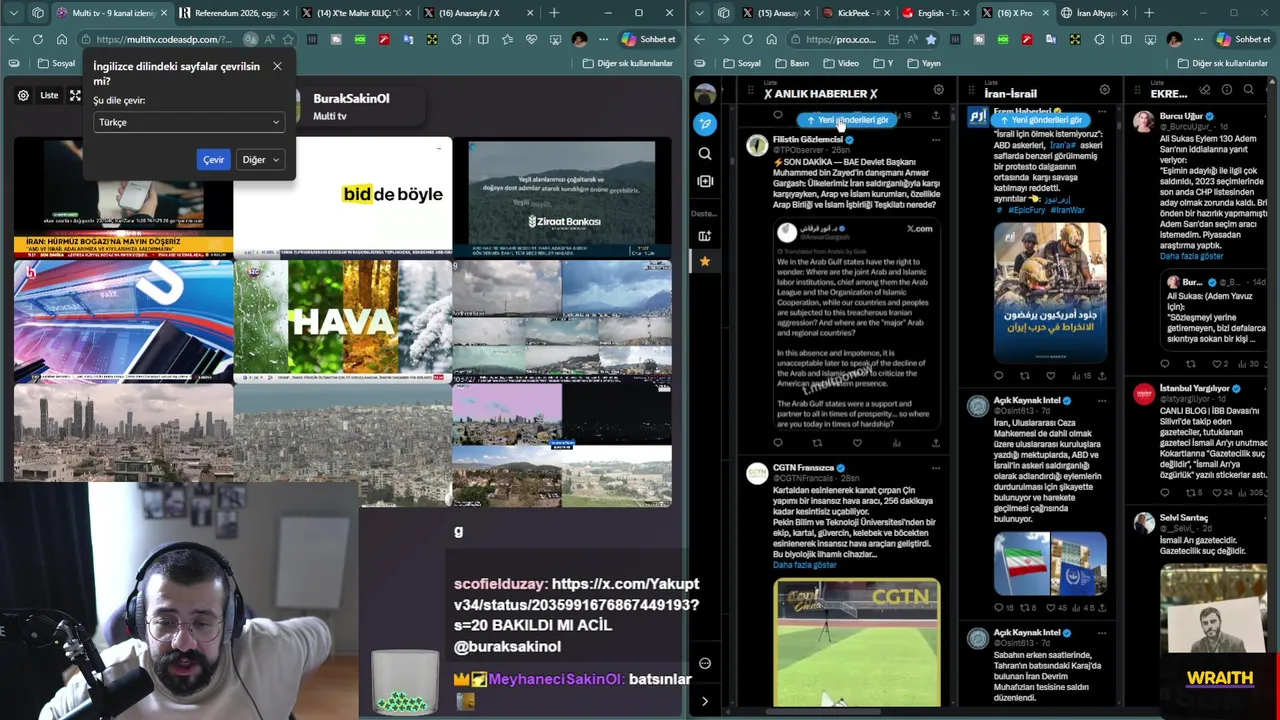Like the Filistin Gözlemcisi post

pos(857,442)
